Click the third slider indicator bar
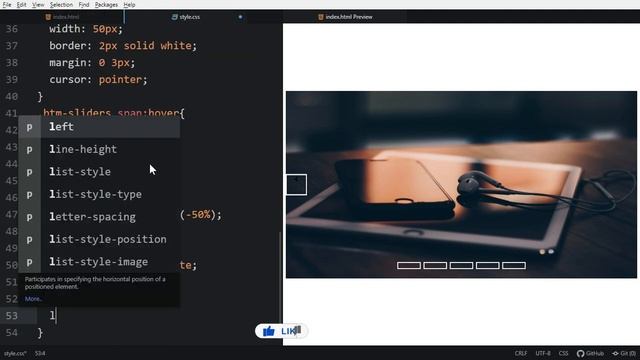The width and height of the screenshot is (640, 360). click(461, 266)
